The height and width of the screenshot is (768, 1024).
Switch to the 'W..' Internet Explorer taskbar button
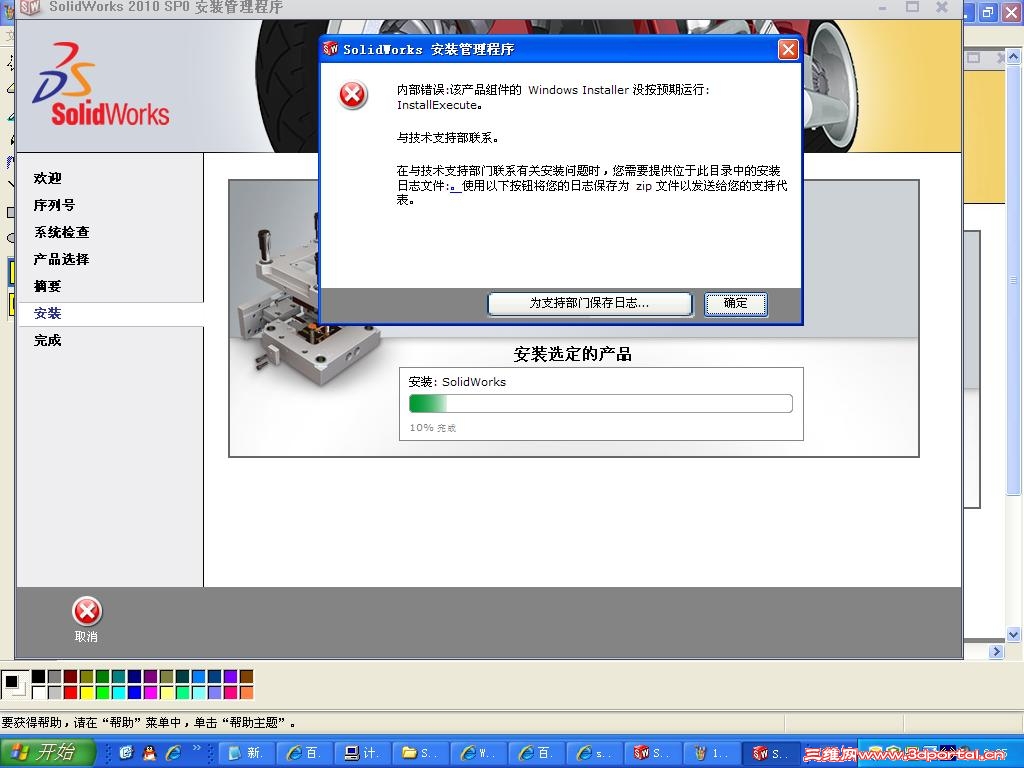[477, 753]
